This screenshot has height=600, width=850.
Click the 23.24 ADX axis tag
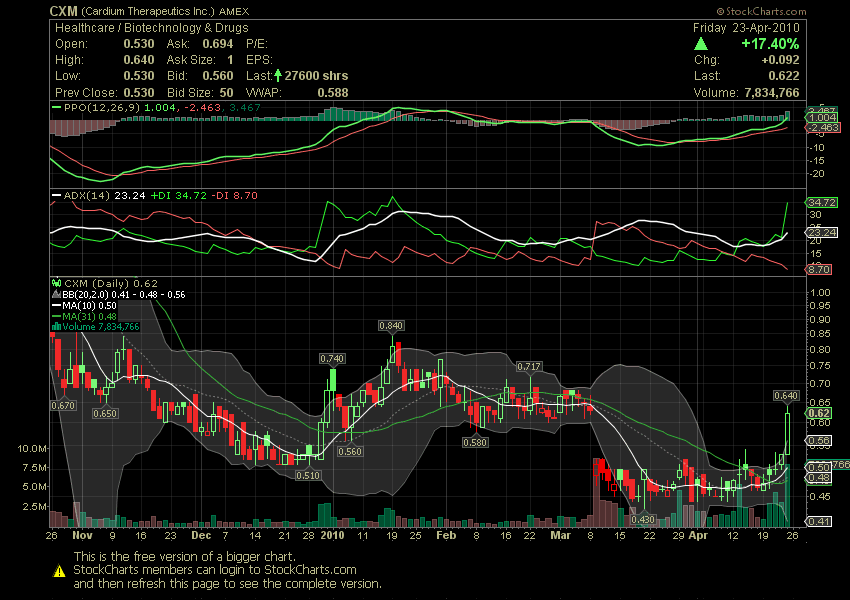click(822, 233)
